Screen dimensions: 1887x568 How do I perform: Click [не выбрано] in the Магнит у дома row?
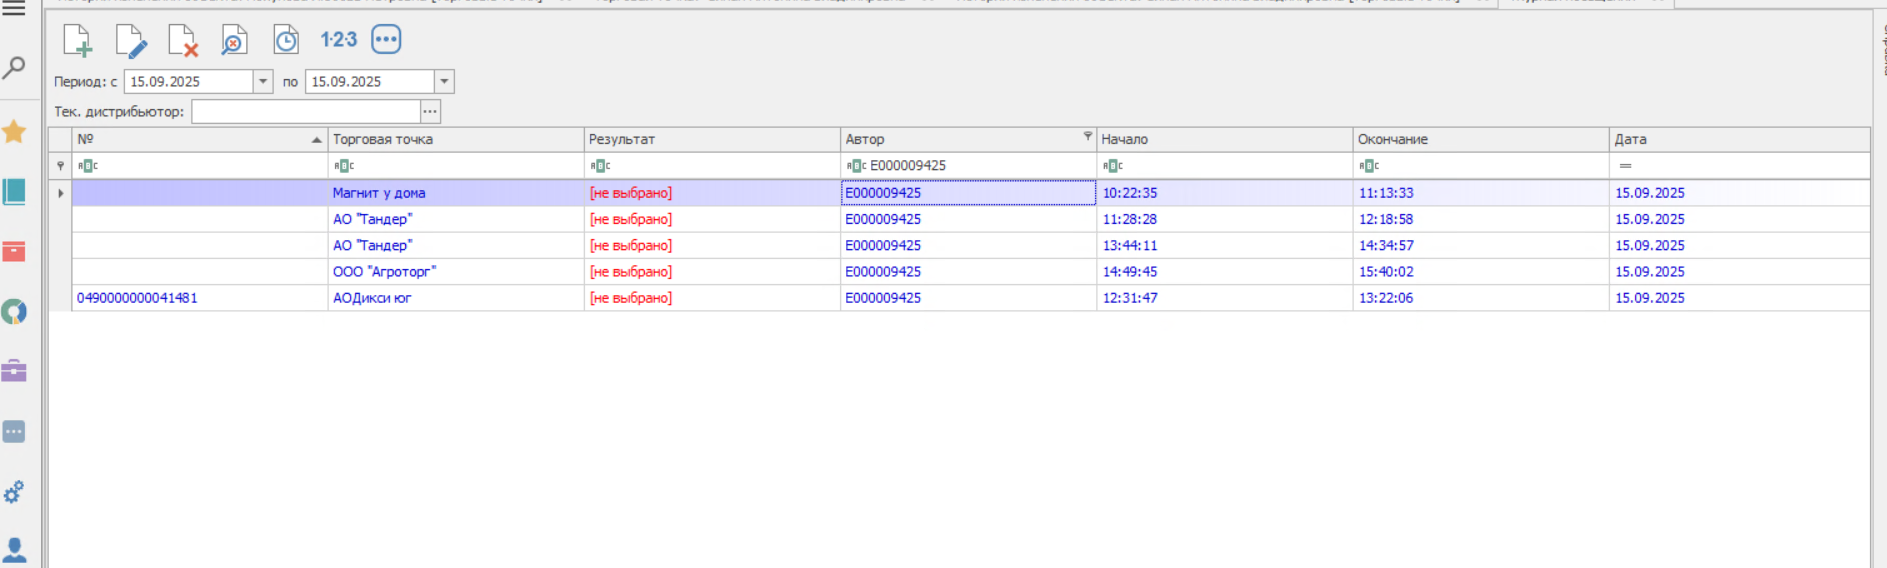[x=631, y=193]
